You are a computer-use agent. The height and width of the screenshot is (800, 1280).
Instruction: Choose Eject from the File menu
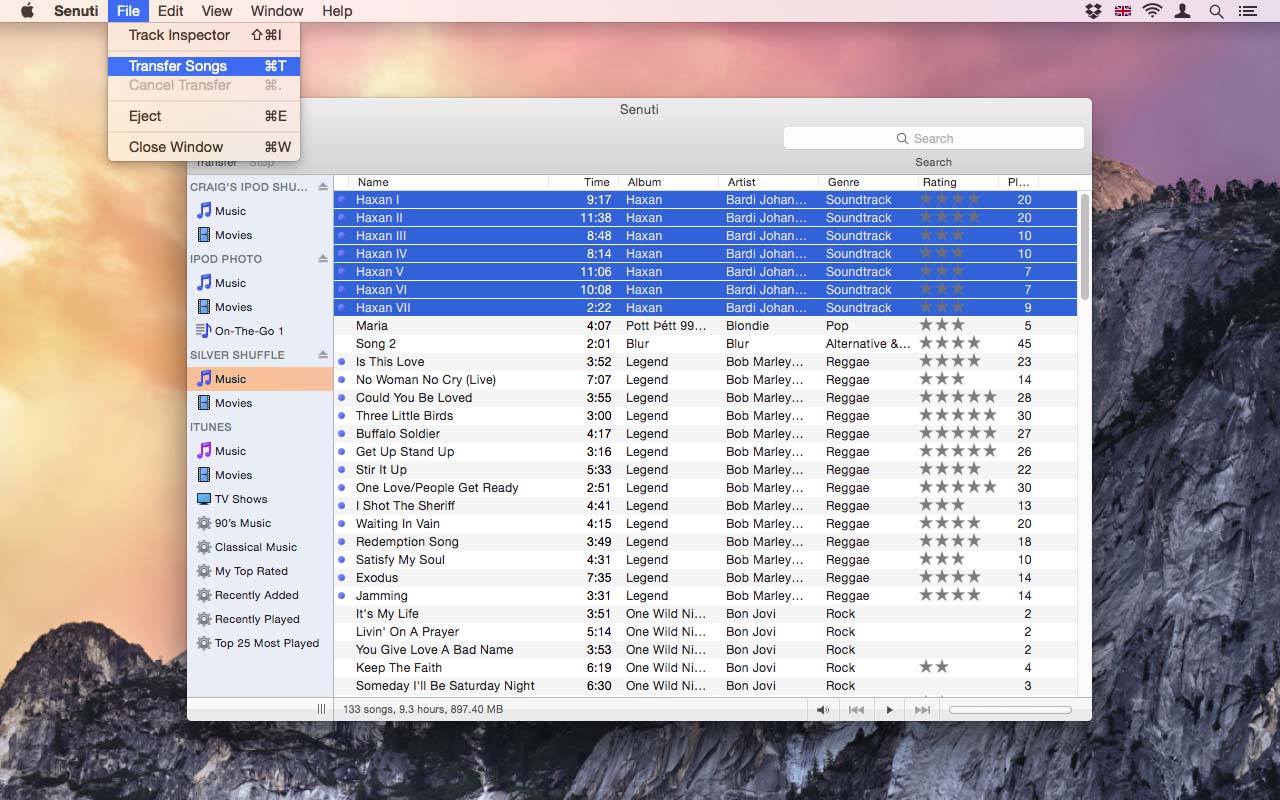(x=204, y=116)
